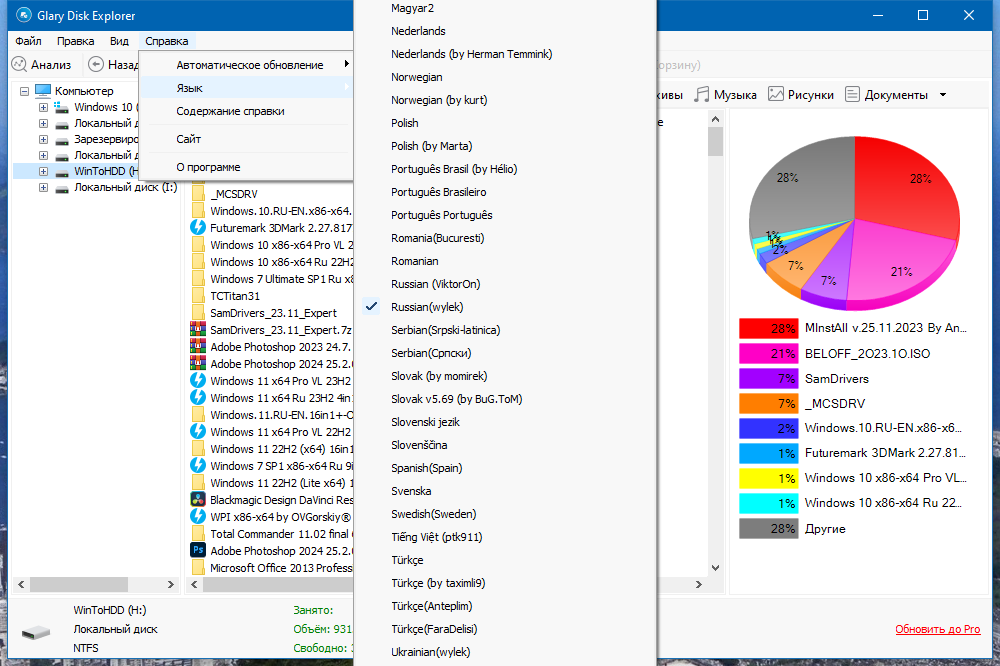Click file list vertical scrollbar up arrow
The image size is (1000, 666).
click(x=716, y=119)
